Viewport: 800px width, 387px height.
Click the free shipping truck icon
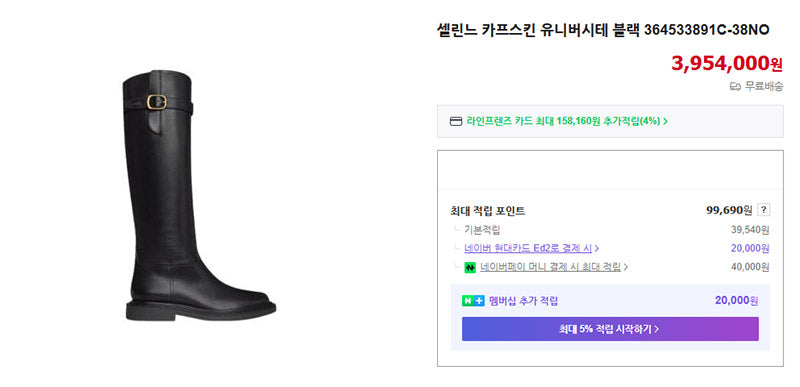click(x=735, y=87)
